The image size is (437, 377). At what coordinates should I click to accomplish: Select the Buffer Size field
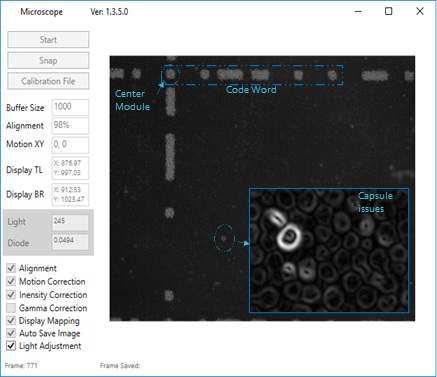[70, 107]
